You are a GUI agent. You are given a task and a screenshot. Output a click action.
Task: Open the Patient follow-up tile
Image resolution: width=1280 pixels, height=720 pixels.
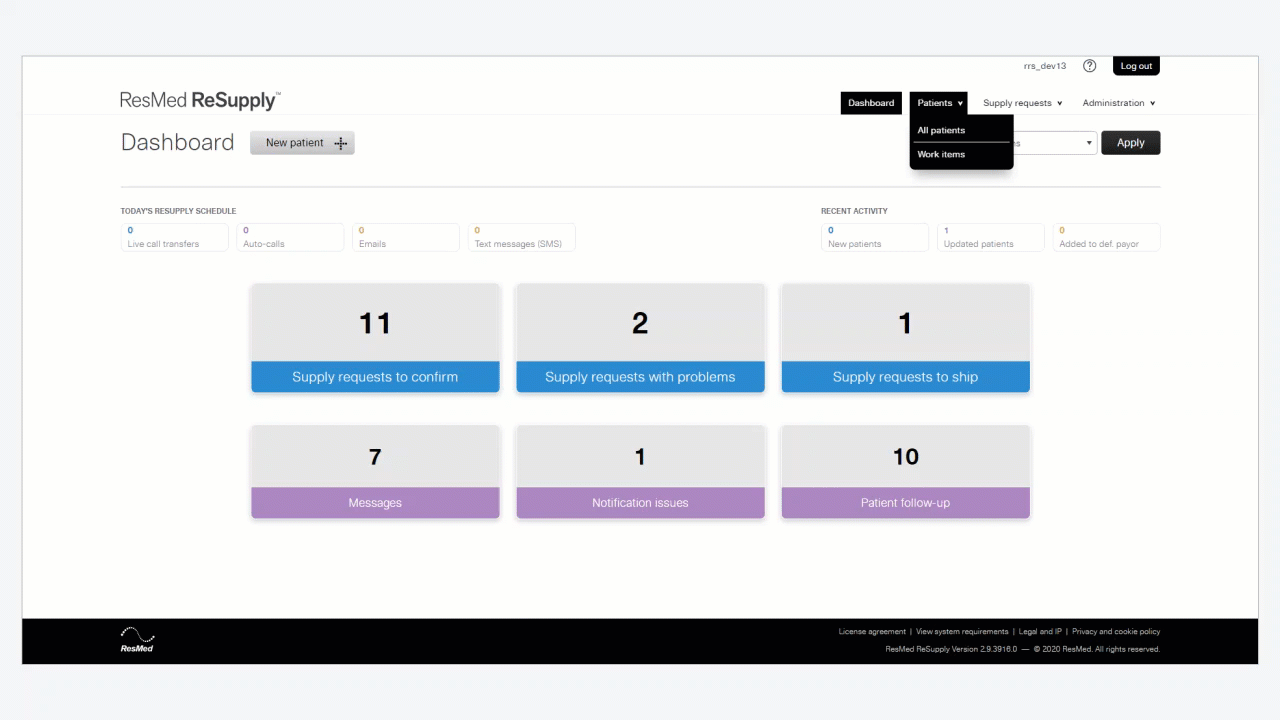905,472
